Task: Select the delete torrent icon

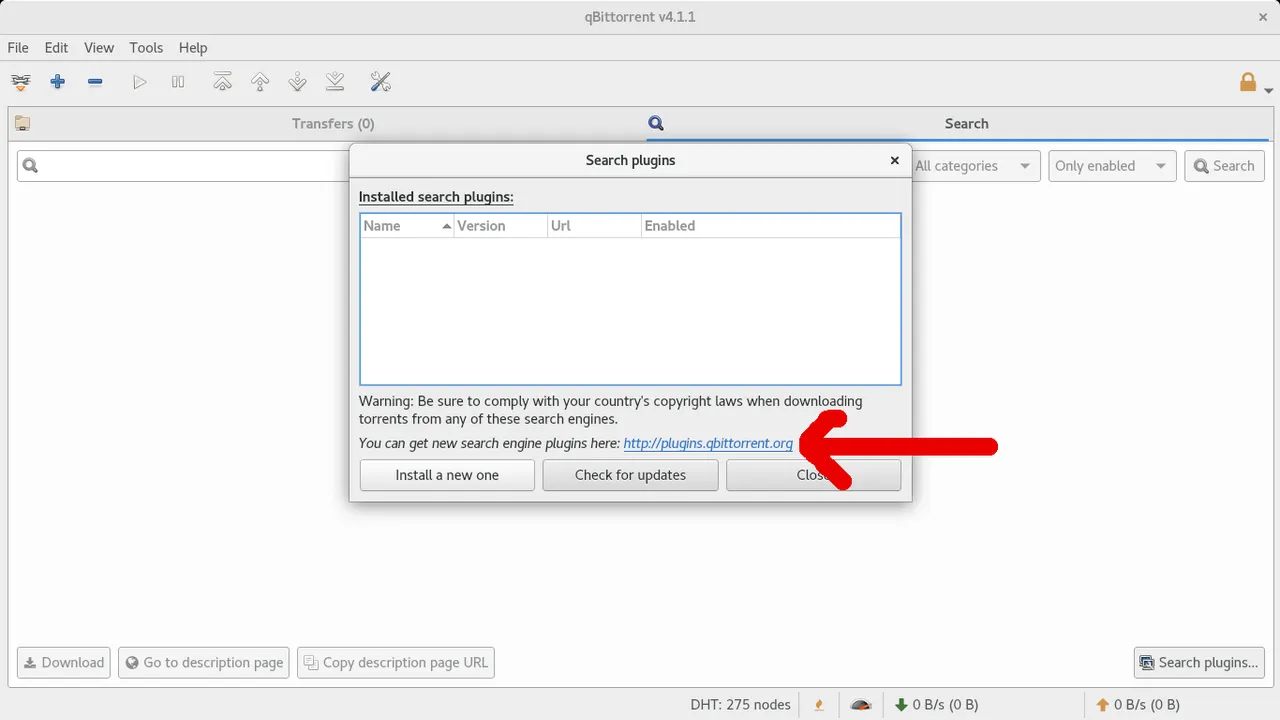Action: [x=95, y=81]
